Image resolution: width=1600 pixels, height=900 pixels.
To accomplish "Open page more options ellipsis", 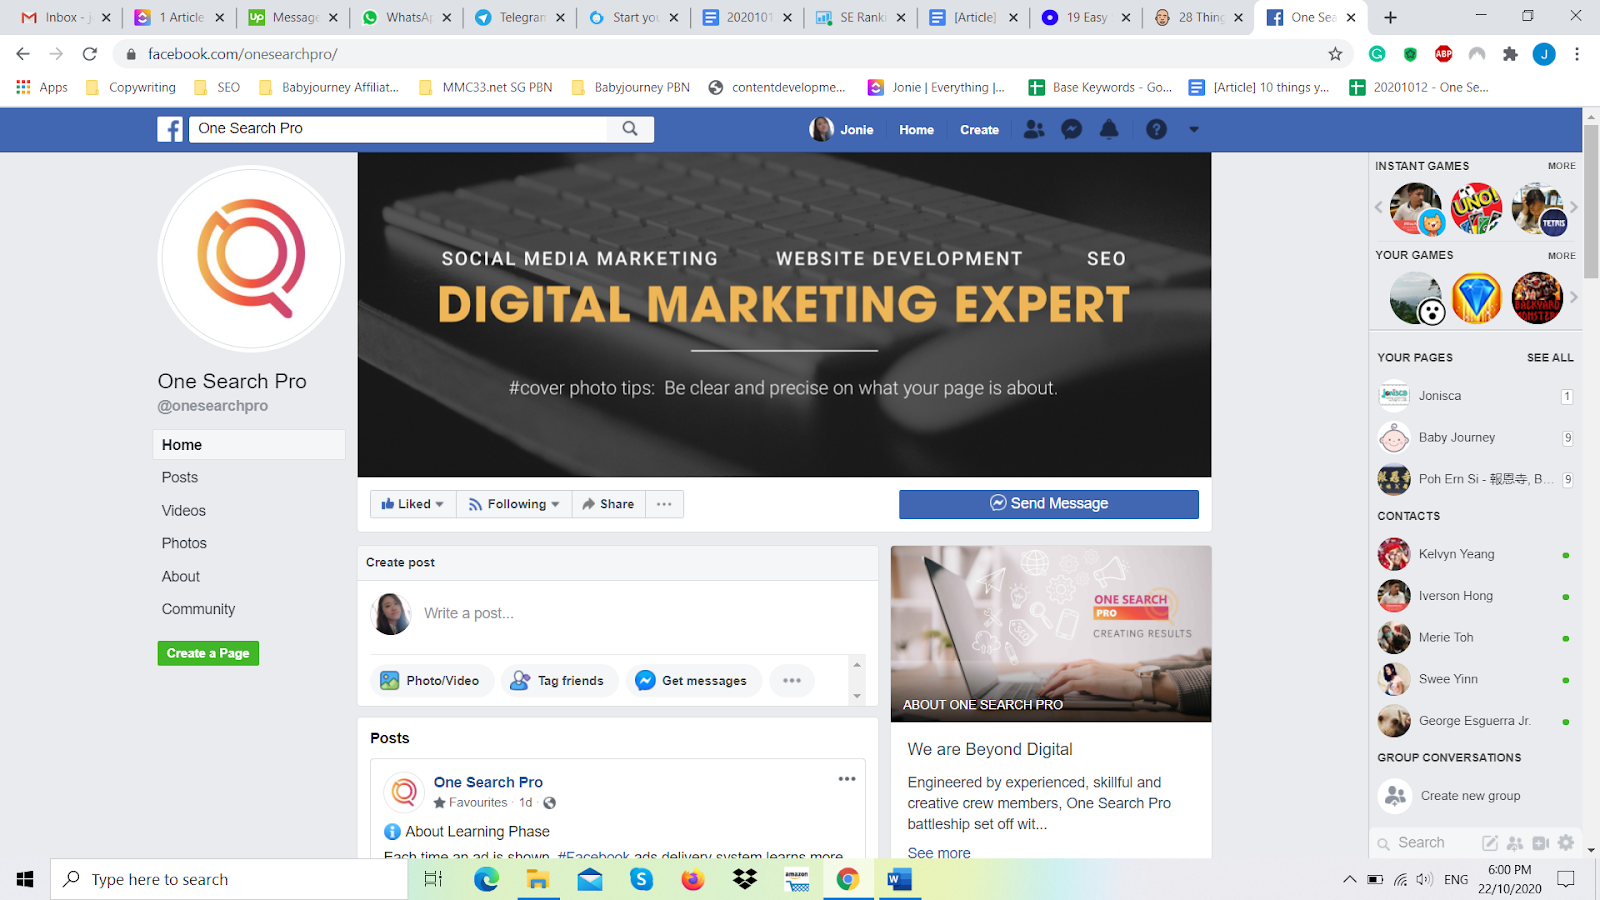I will tap(664, 504).
